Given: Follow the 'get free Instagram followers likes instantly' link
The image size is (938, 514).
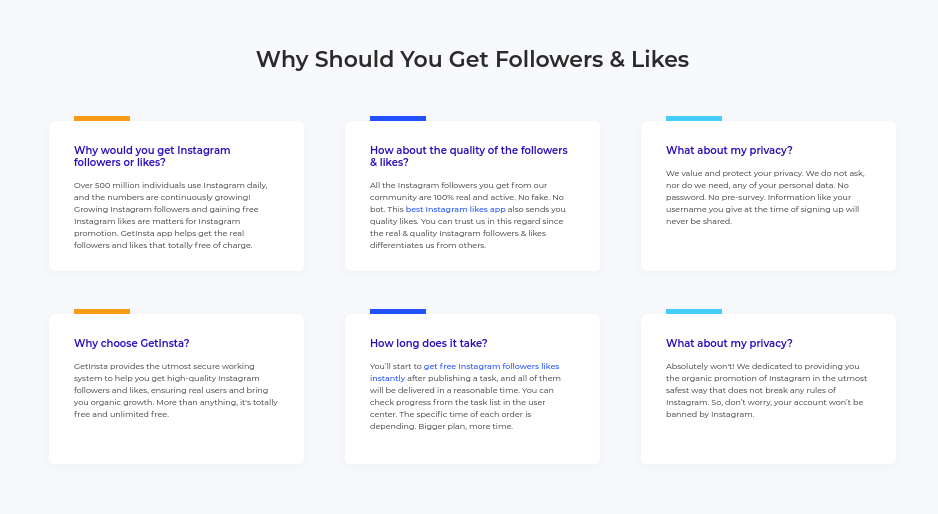Looking at the screenshot, I should point(464,372).
